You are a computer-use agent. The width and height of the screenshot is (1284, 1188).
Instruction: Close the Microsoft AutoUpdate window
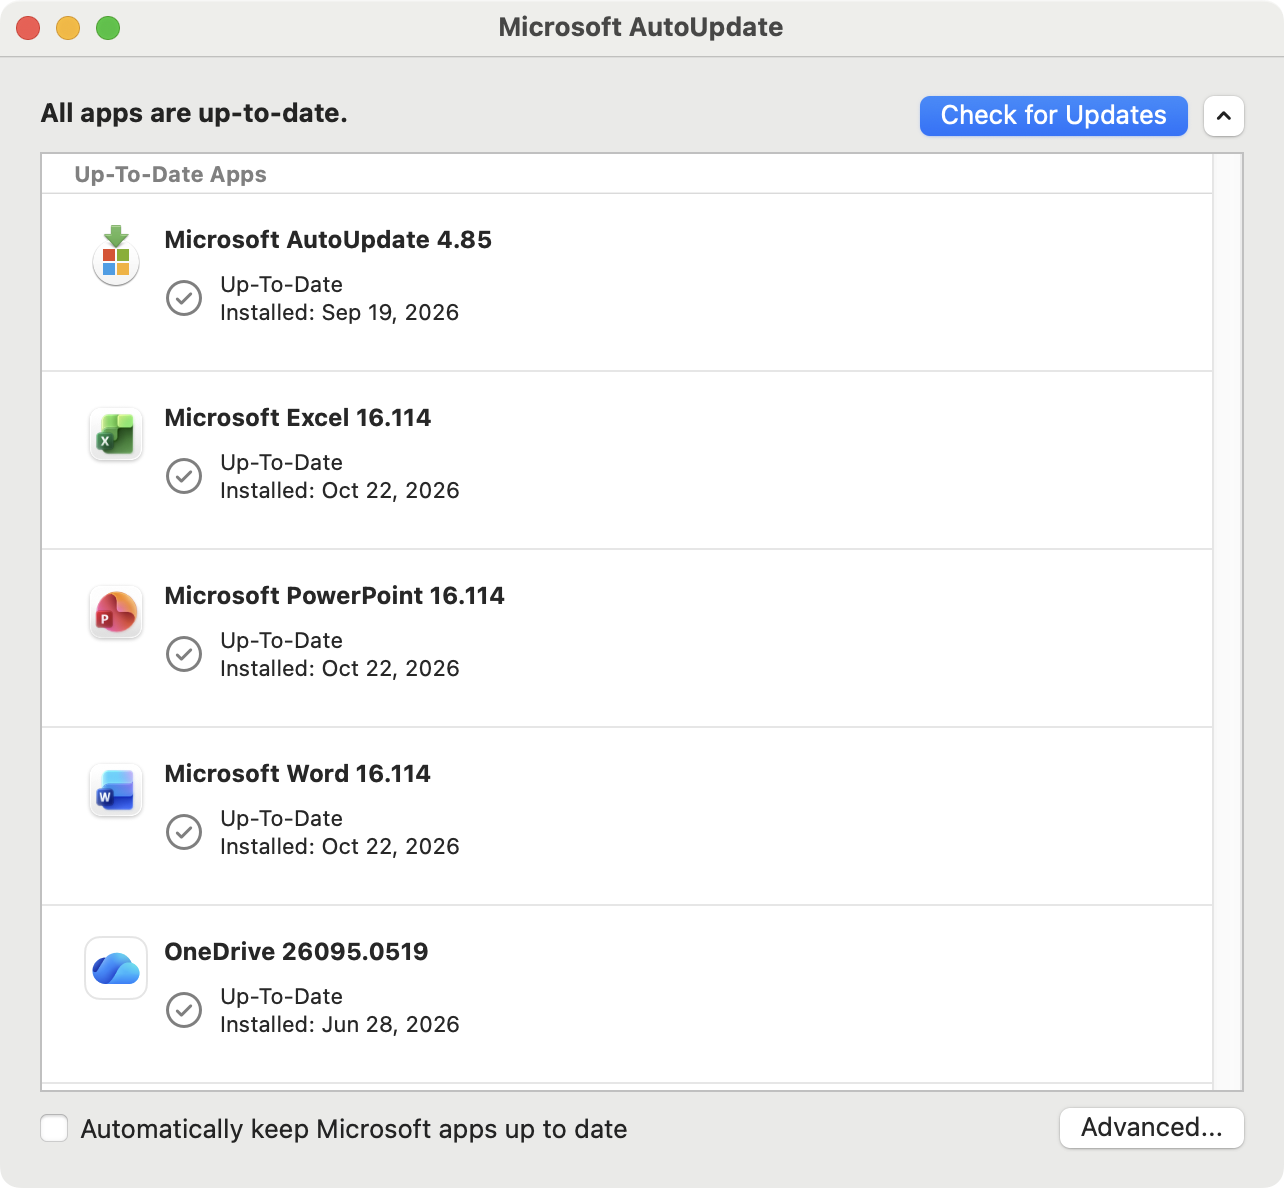[28, 28]
